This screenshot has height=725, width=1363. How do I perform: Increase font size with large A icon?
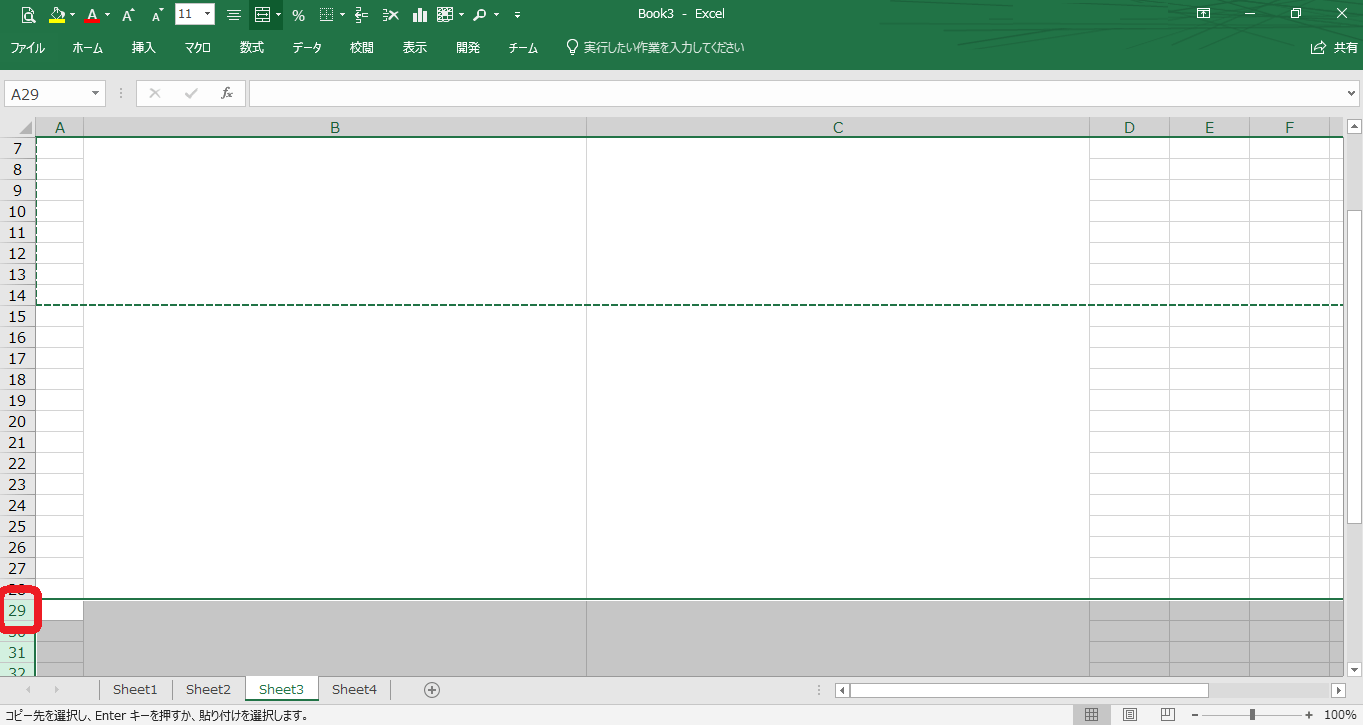(128, 15)
